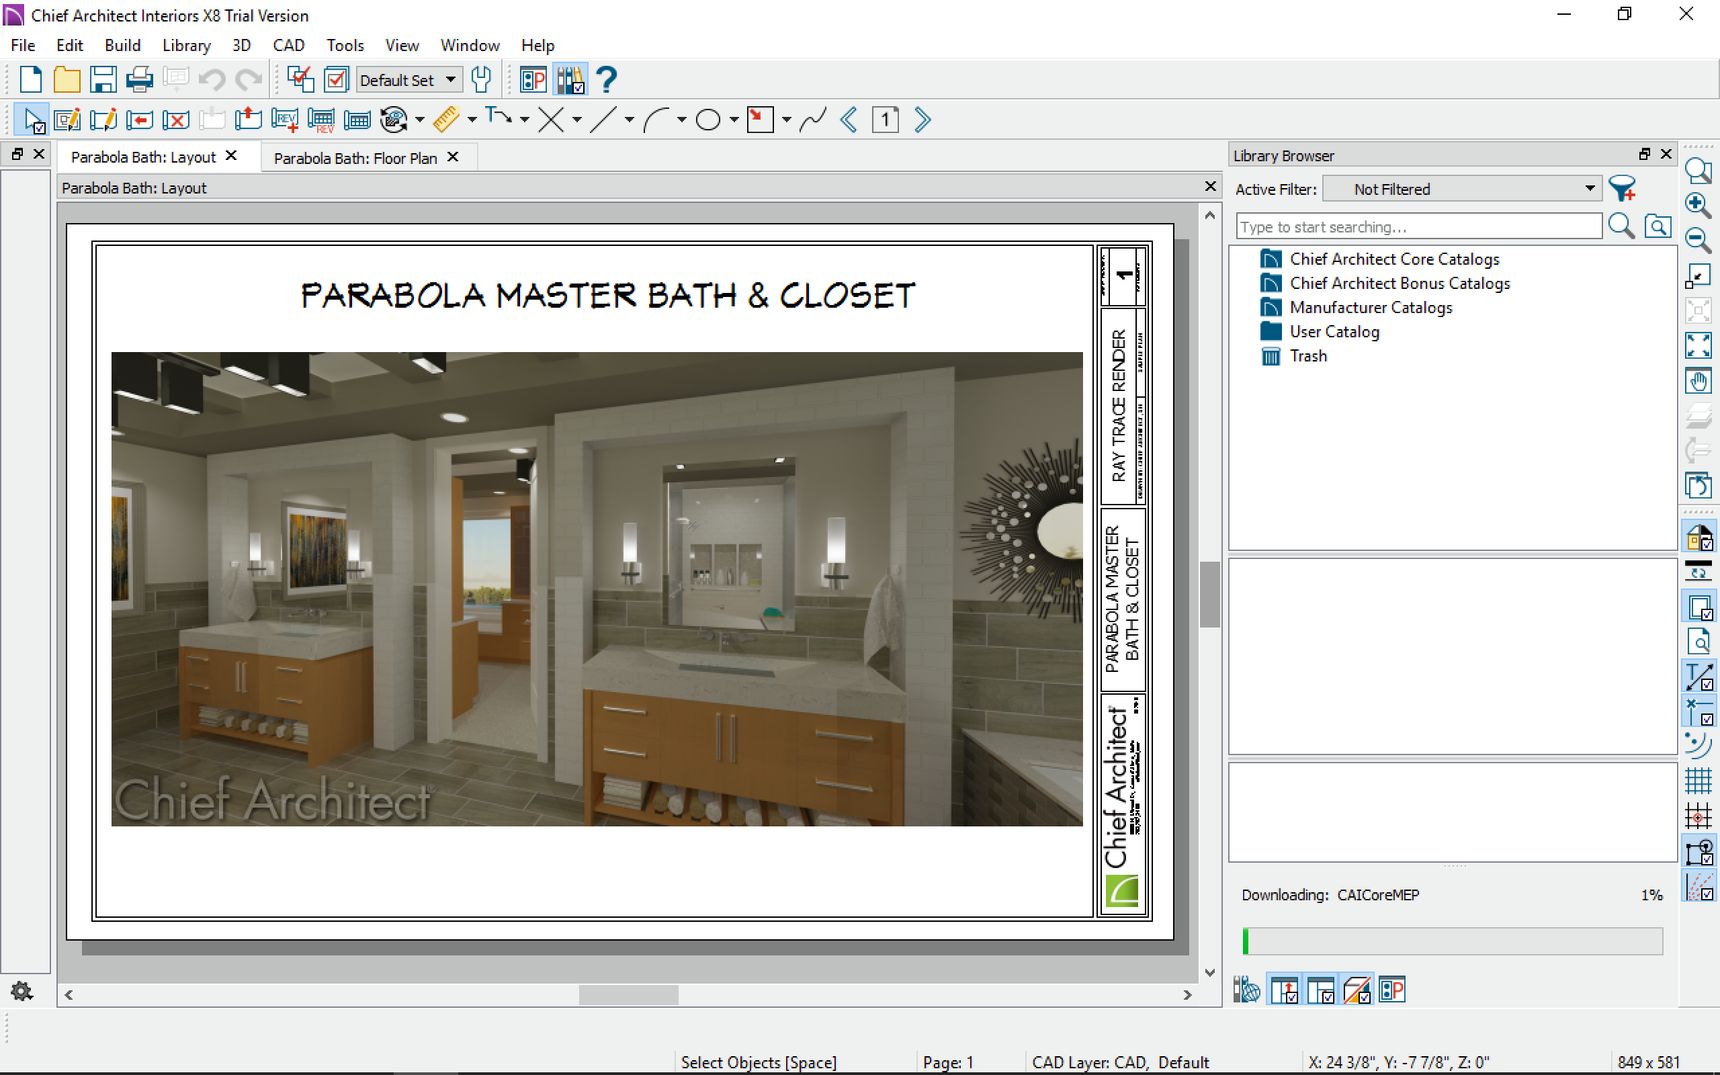Toggle the bounding box snap icon with checkmark
The width and height of the screenshot is (1720, 1075).
coord(1699,852)
